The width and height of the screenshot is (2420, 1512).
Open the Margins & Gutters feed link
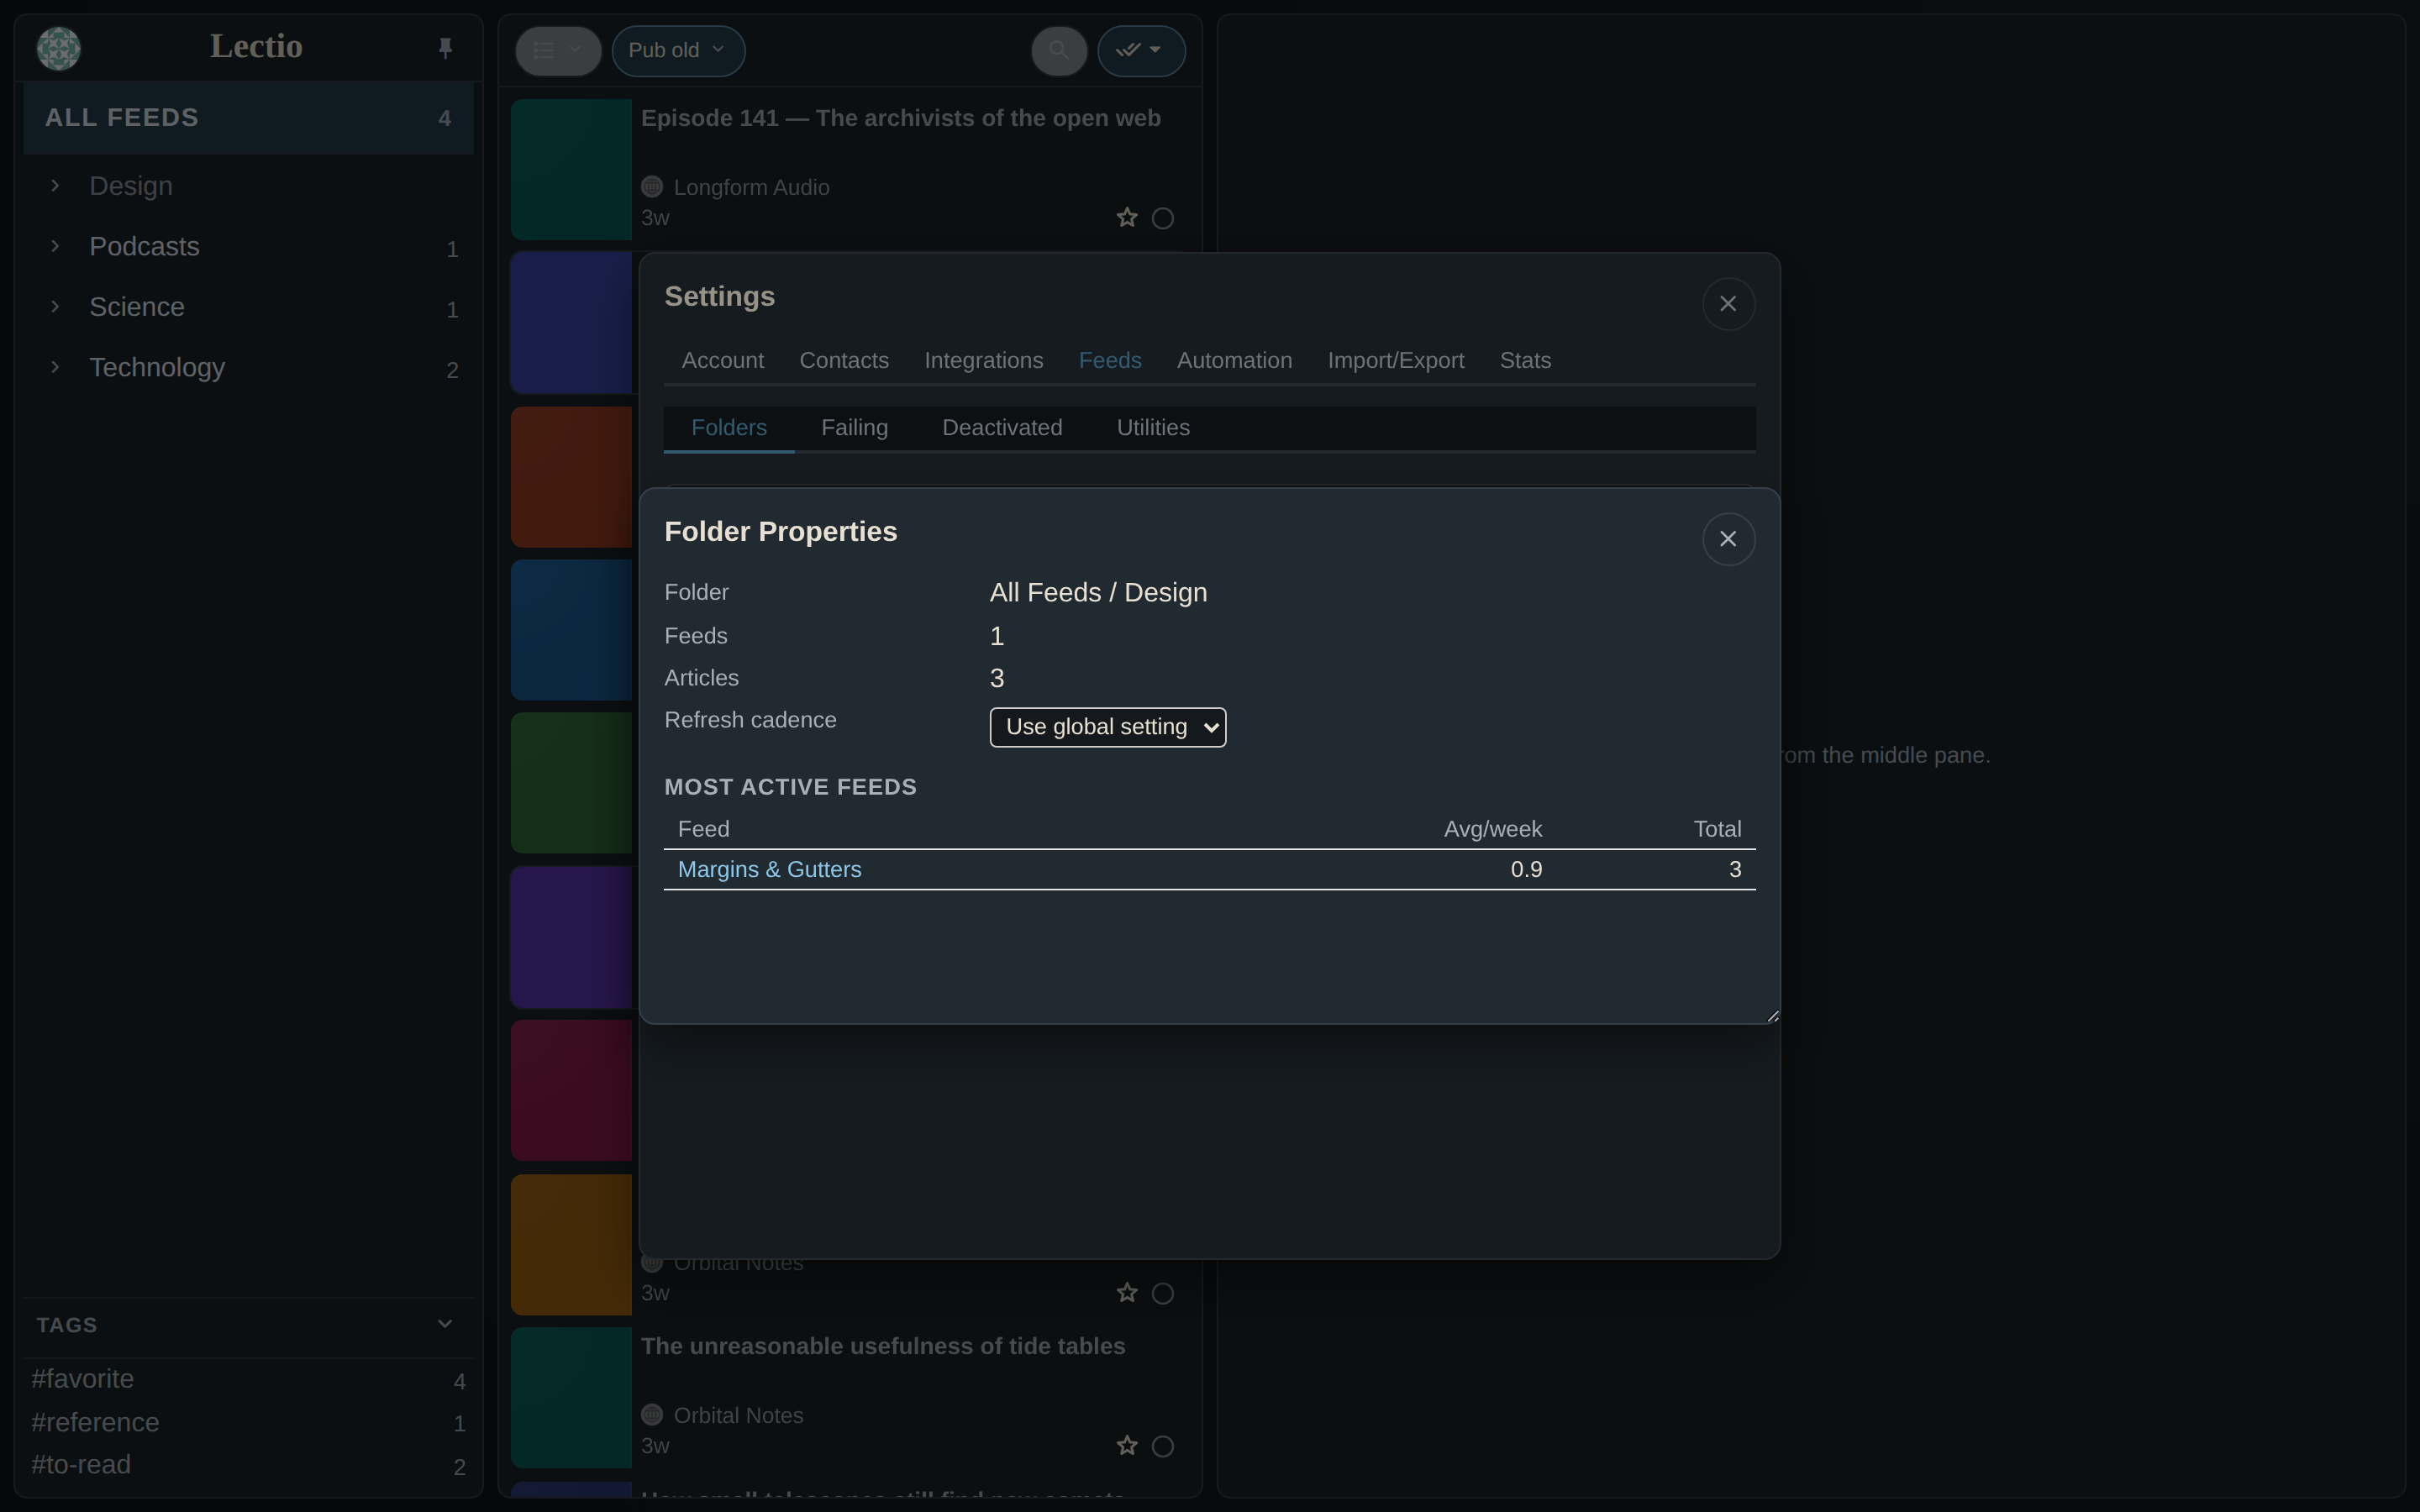coord(770,870)
